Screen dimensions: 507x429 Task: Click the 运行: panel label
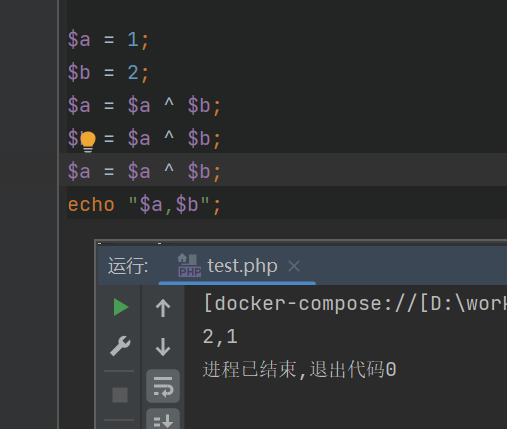128,266
